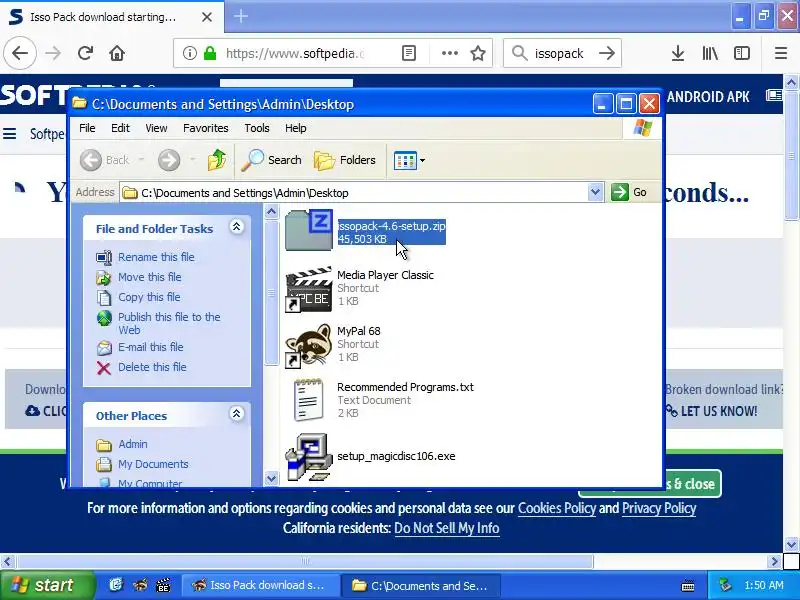Open a new browser tab
The image size is (800, 600).
click(241, 16)
